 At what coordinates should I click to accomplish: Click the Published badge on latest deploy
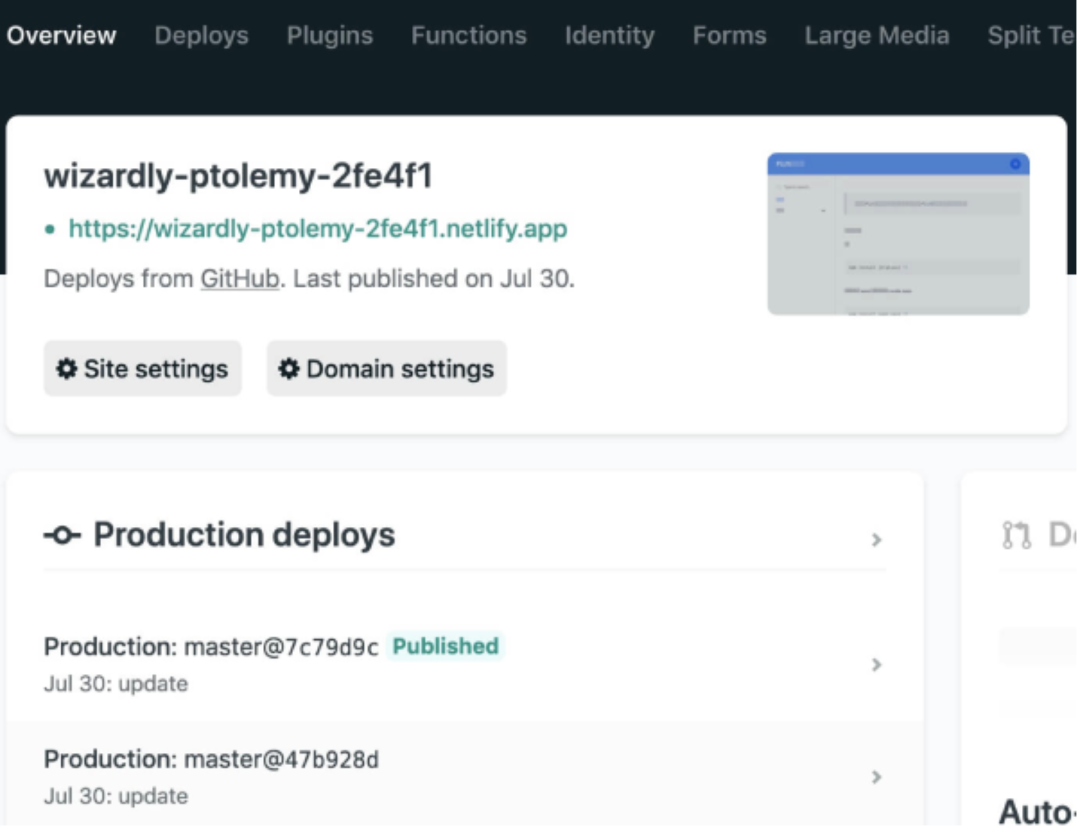pyautogui.click(x=445, y=646)
